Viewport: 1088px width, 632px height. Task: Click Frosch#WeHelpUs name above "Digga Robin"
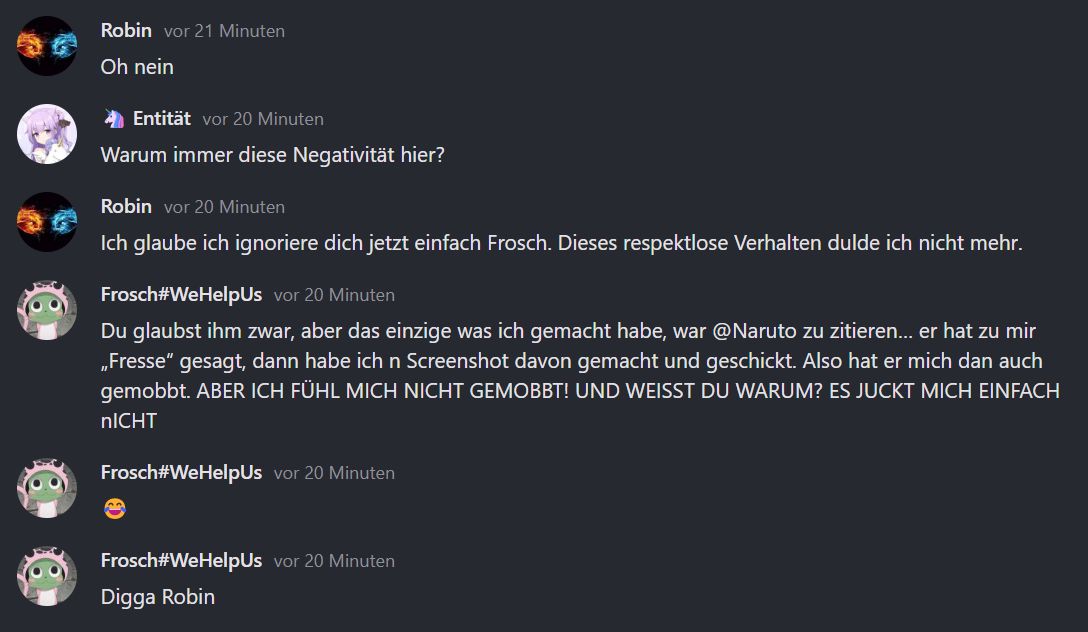[x=181, y=561]
